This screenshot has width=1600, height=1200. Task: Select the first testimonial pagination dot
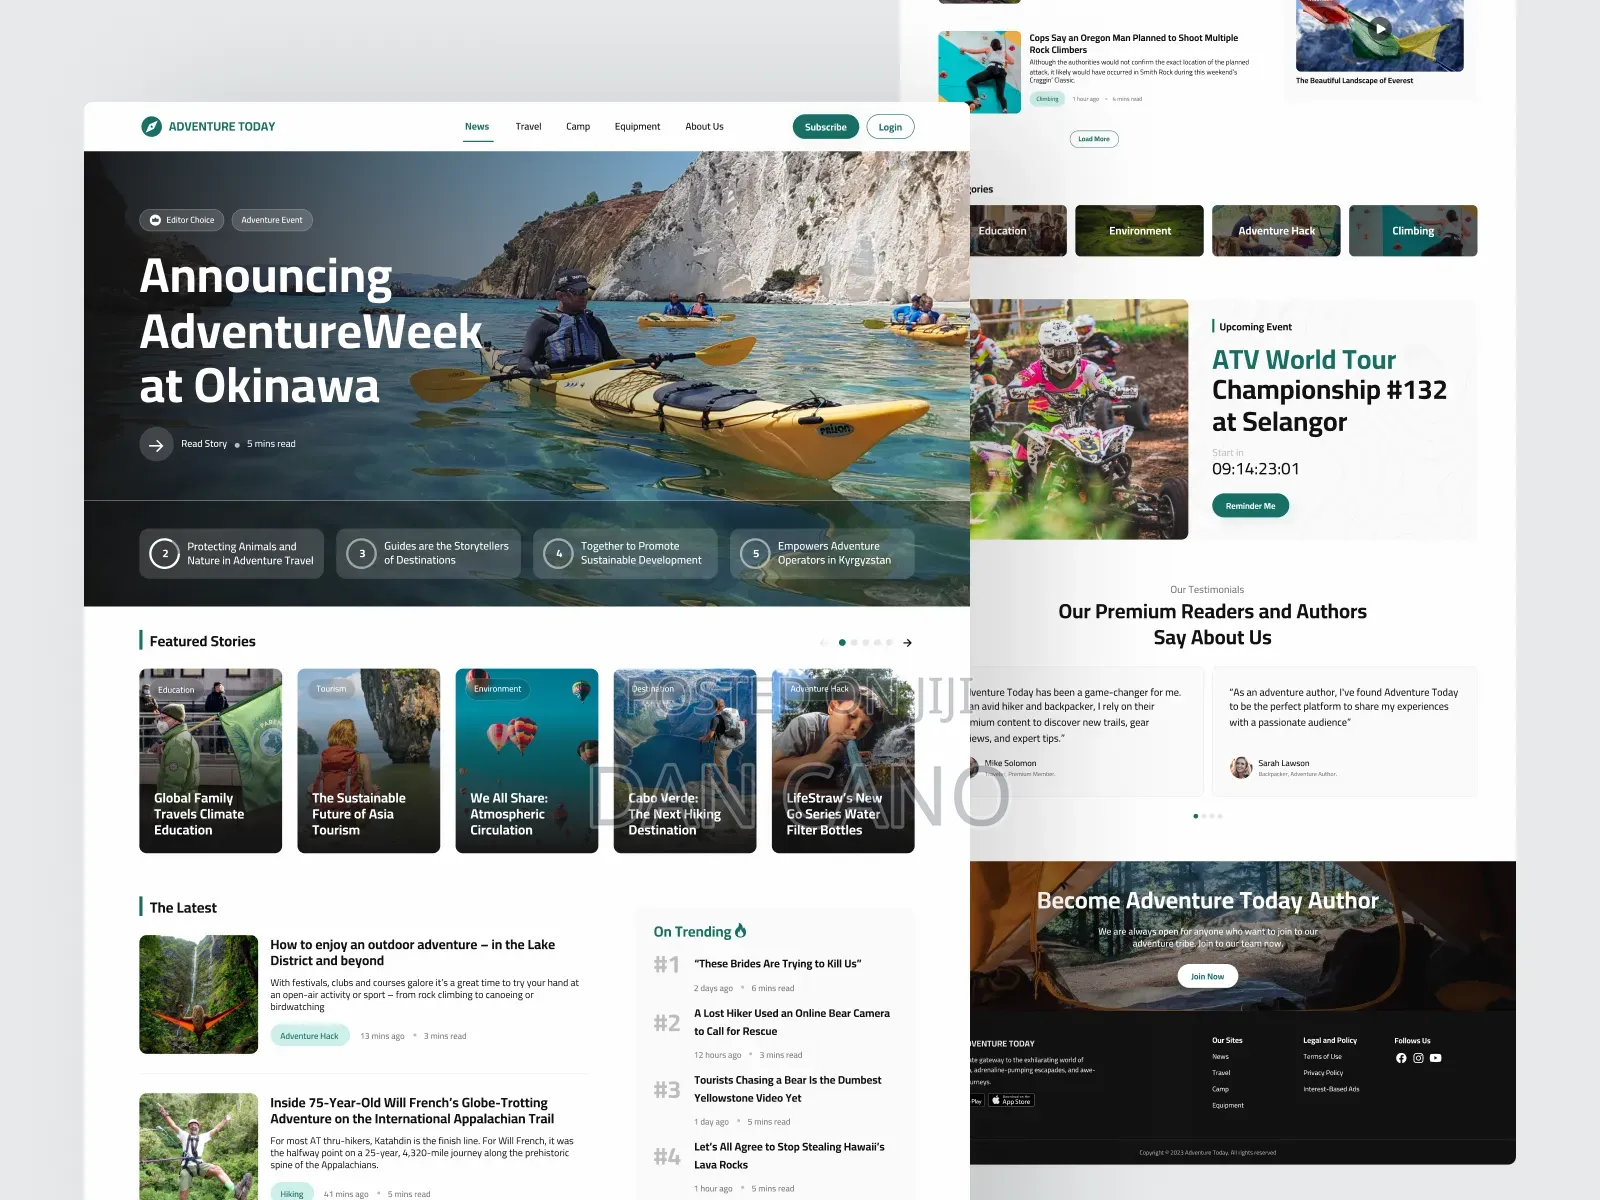click(x=1196, y=816)
